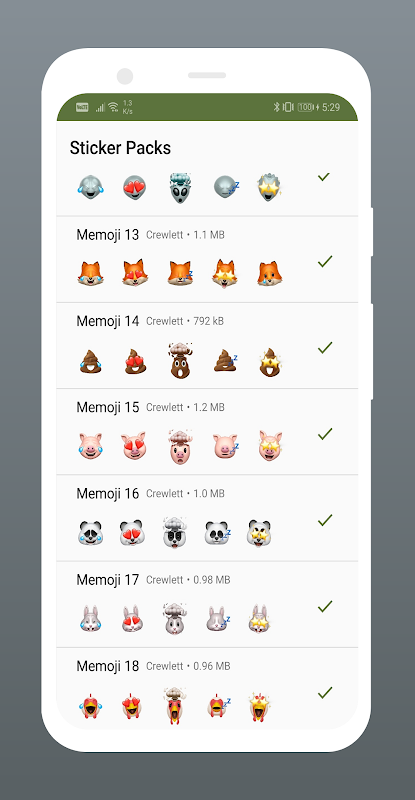Tap the star-eyes poop sticker in Memoji 14

pos(270,362)
